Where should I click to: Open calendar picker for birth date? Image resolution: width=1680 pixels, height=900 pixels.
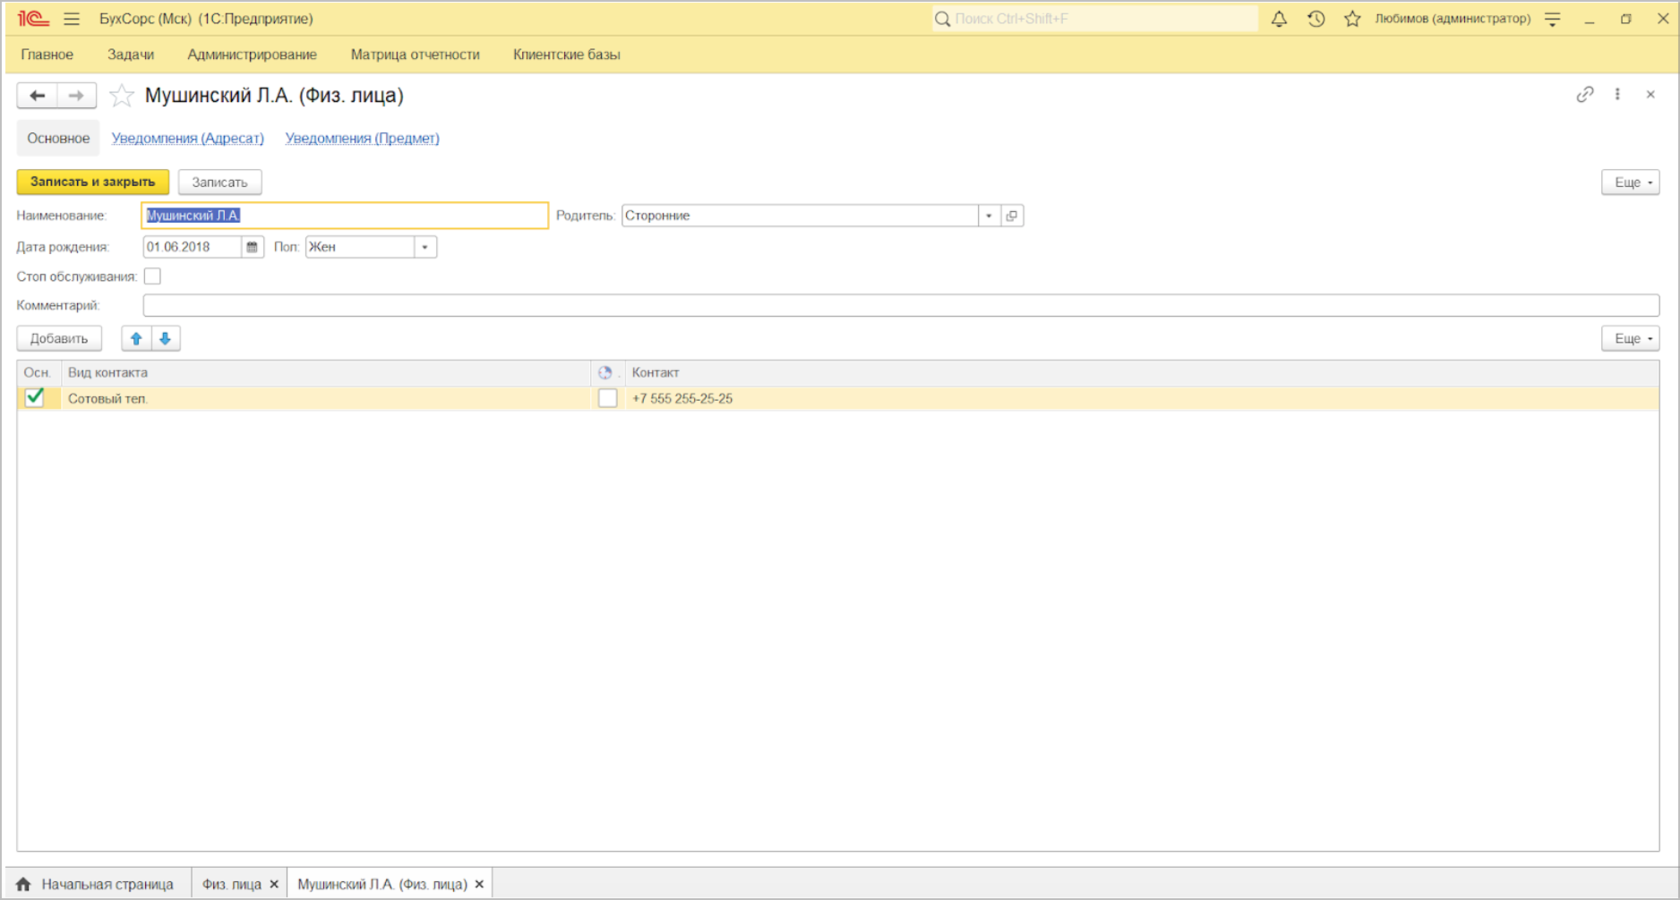coord(252,247)
